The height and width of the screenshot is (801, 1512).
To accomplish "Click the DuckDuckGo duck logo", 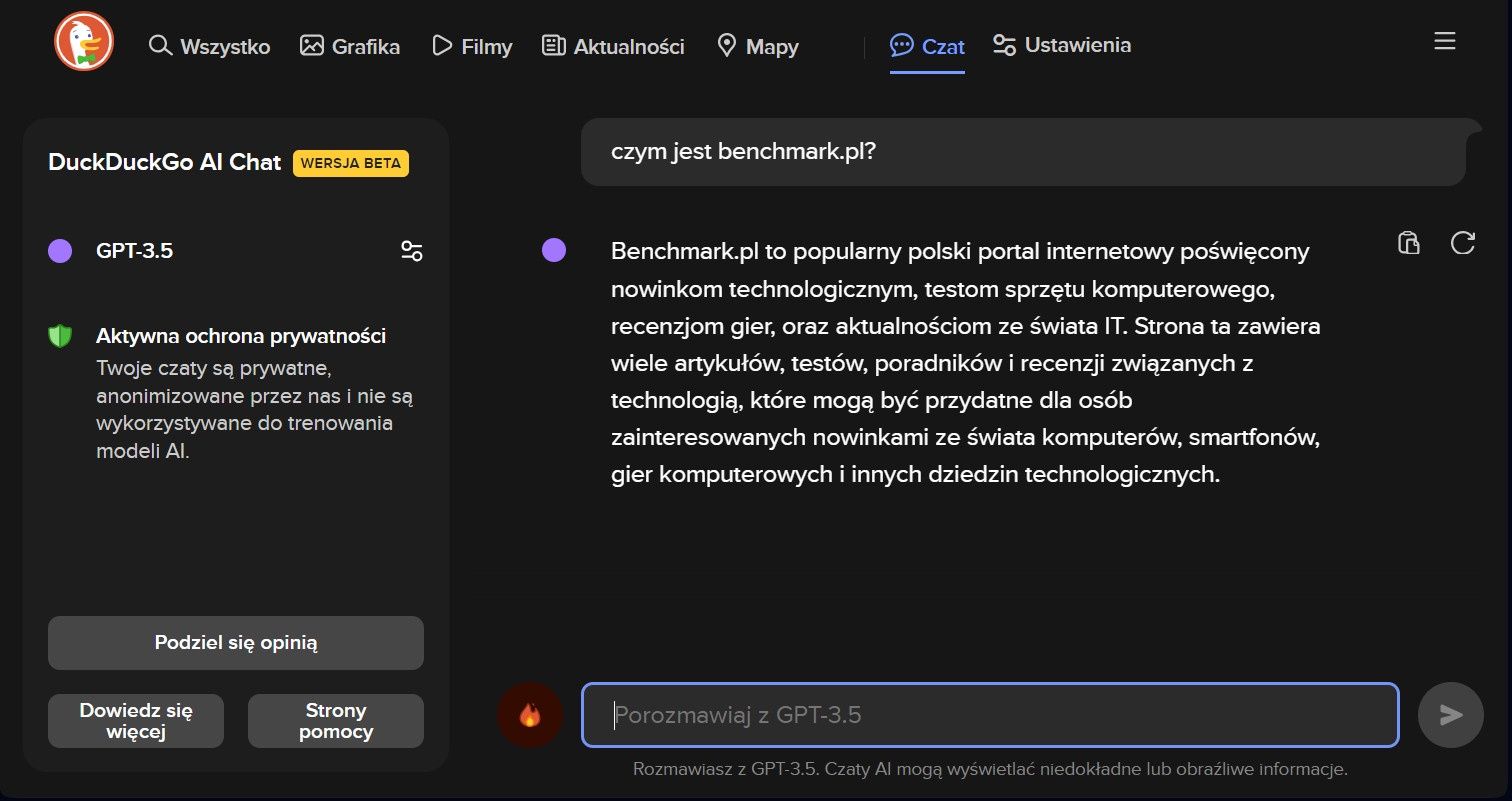I will (x=84, y=42).
